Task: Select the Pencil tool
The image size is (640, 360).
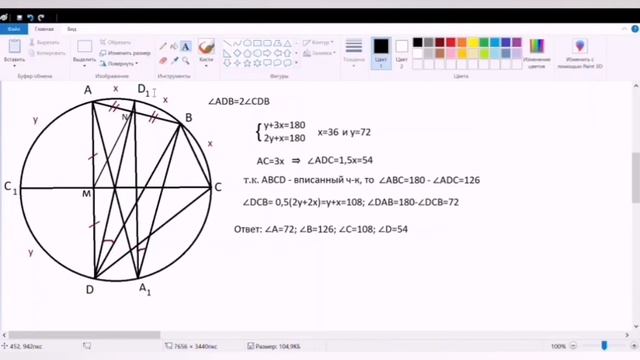Action: [163, 46]
